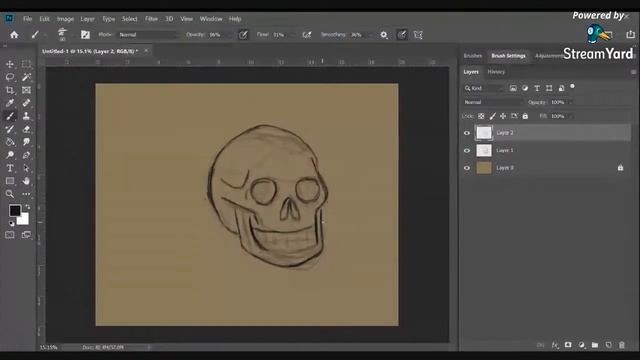Open layer filter Kind dropdown
This screenshot has width=640, height=360.
(483, 88)
